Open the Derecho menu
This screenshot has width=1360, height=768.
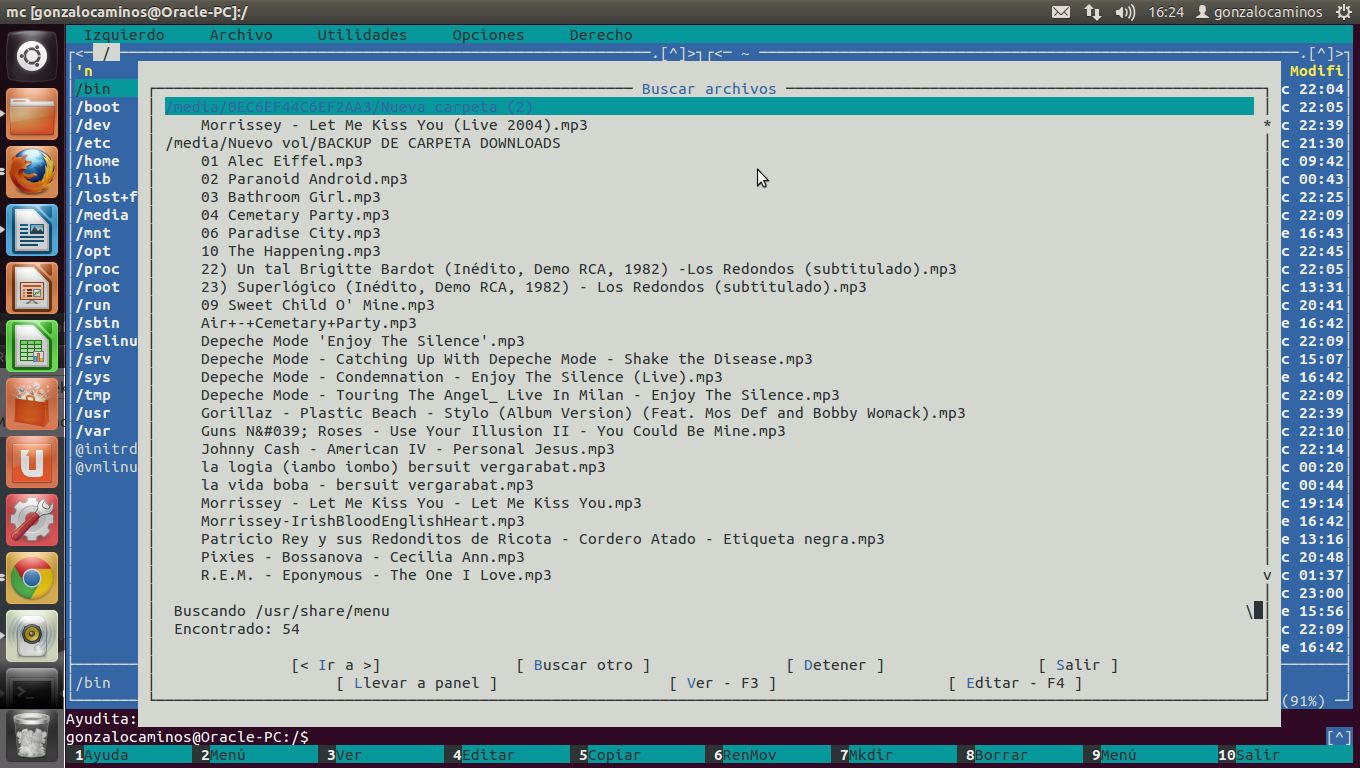601,35
